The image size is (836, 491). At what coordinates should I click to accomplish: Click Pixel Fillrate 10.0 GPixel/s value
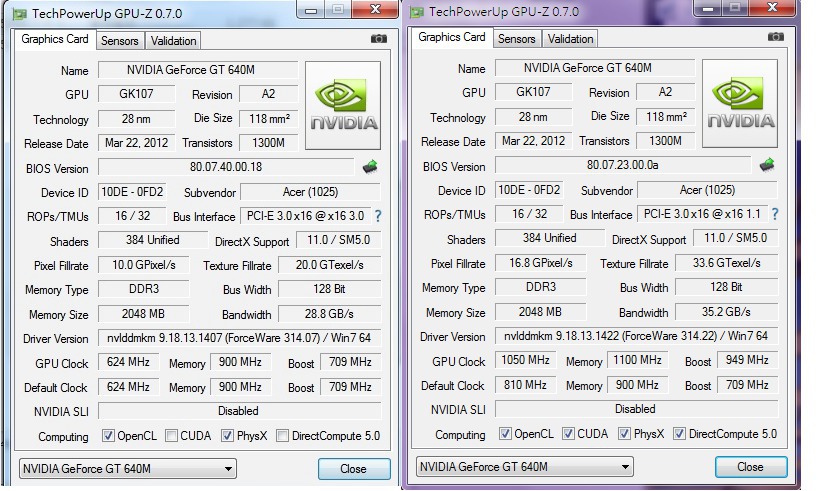pyautogui.click(x=143, y=265)
